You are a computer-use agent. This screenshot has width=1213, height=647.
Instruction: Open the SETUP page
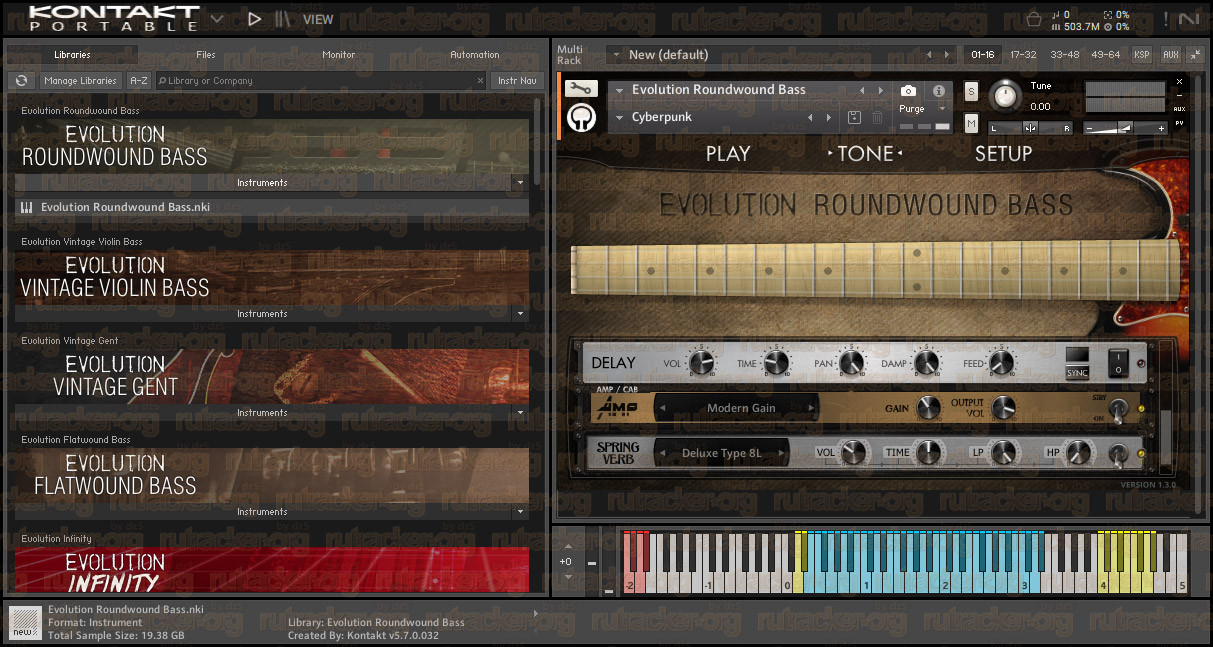[x=1003, y=153]
